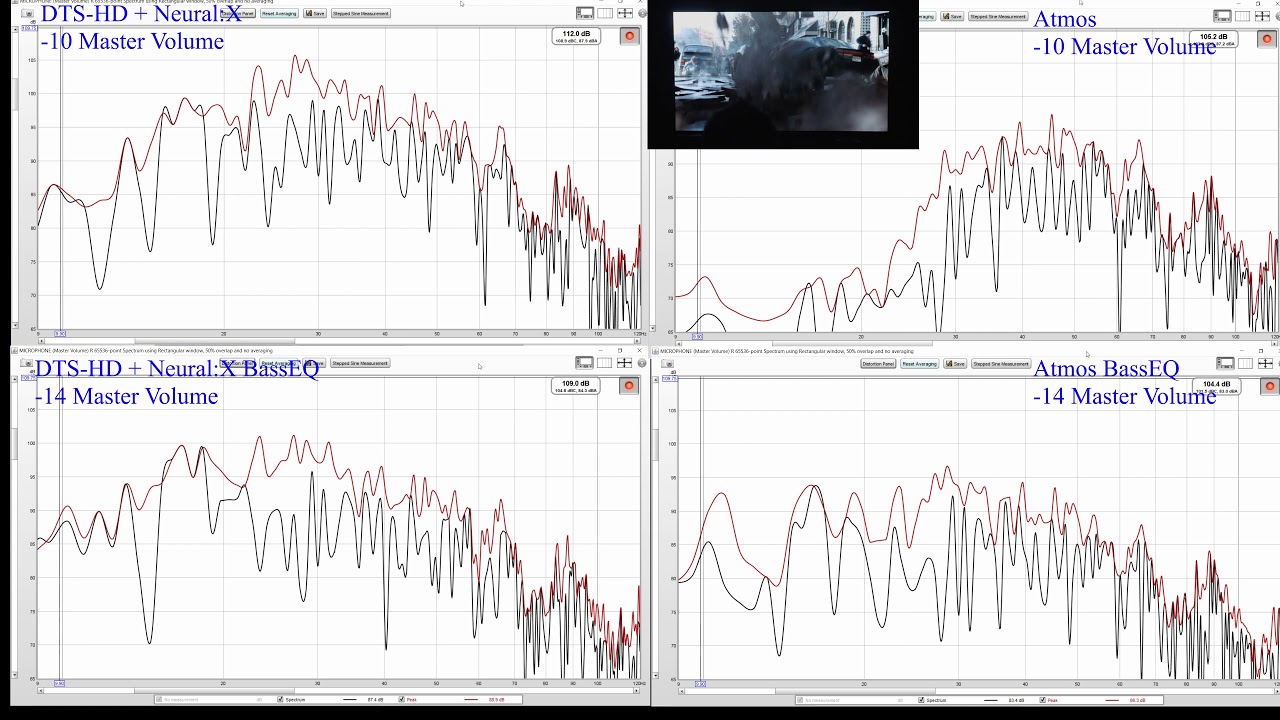Click record button in Atmos -10 window
Viewport: 1280px width, 720px height.
pos(1267,39)
